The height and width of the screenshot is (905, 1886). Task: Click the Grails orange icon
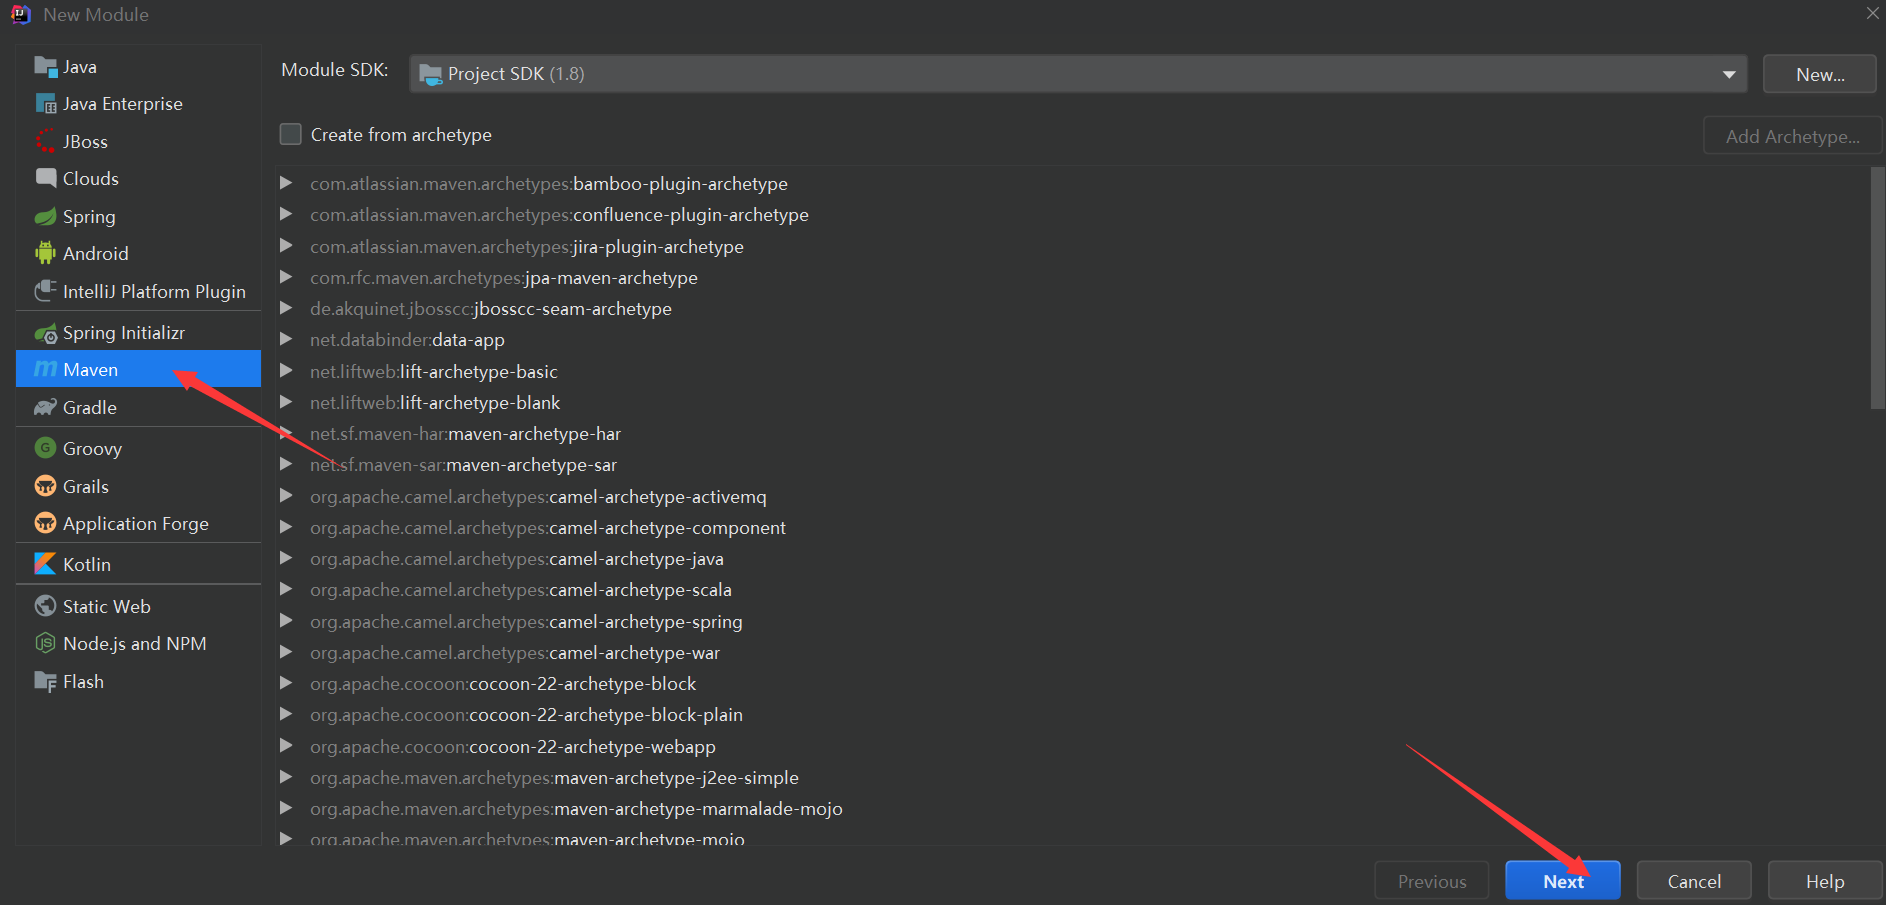pos(45,486)
